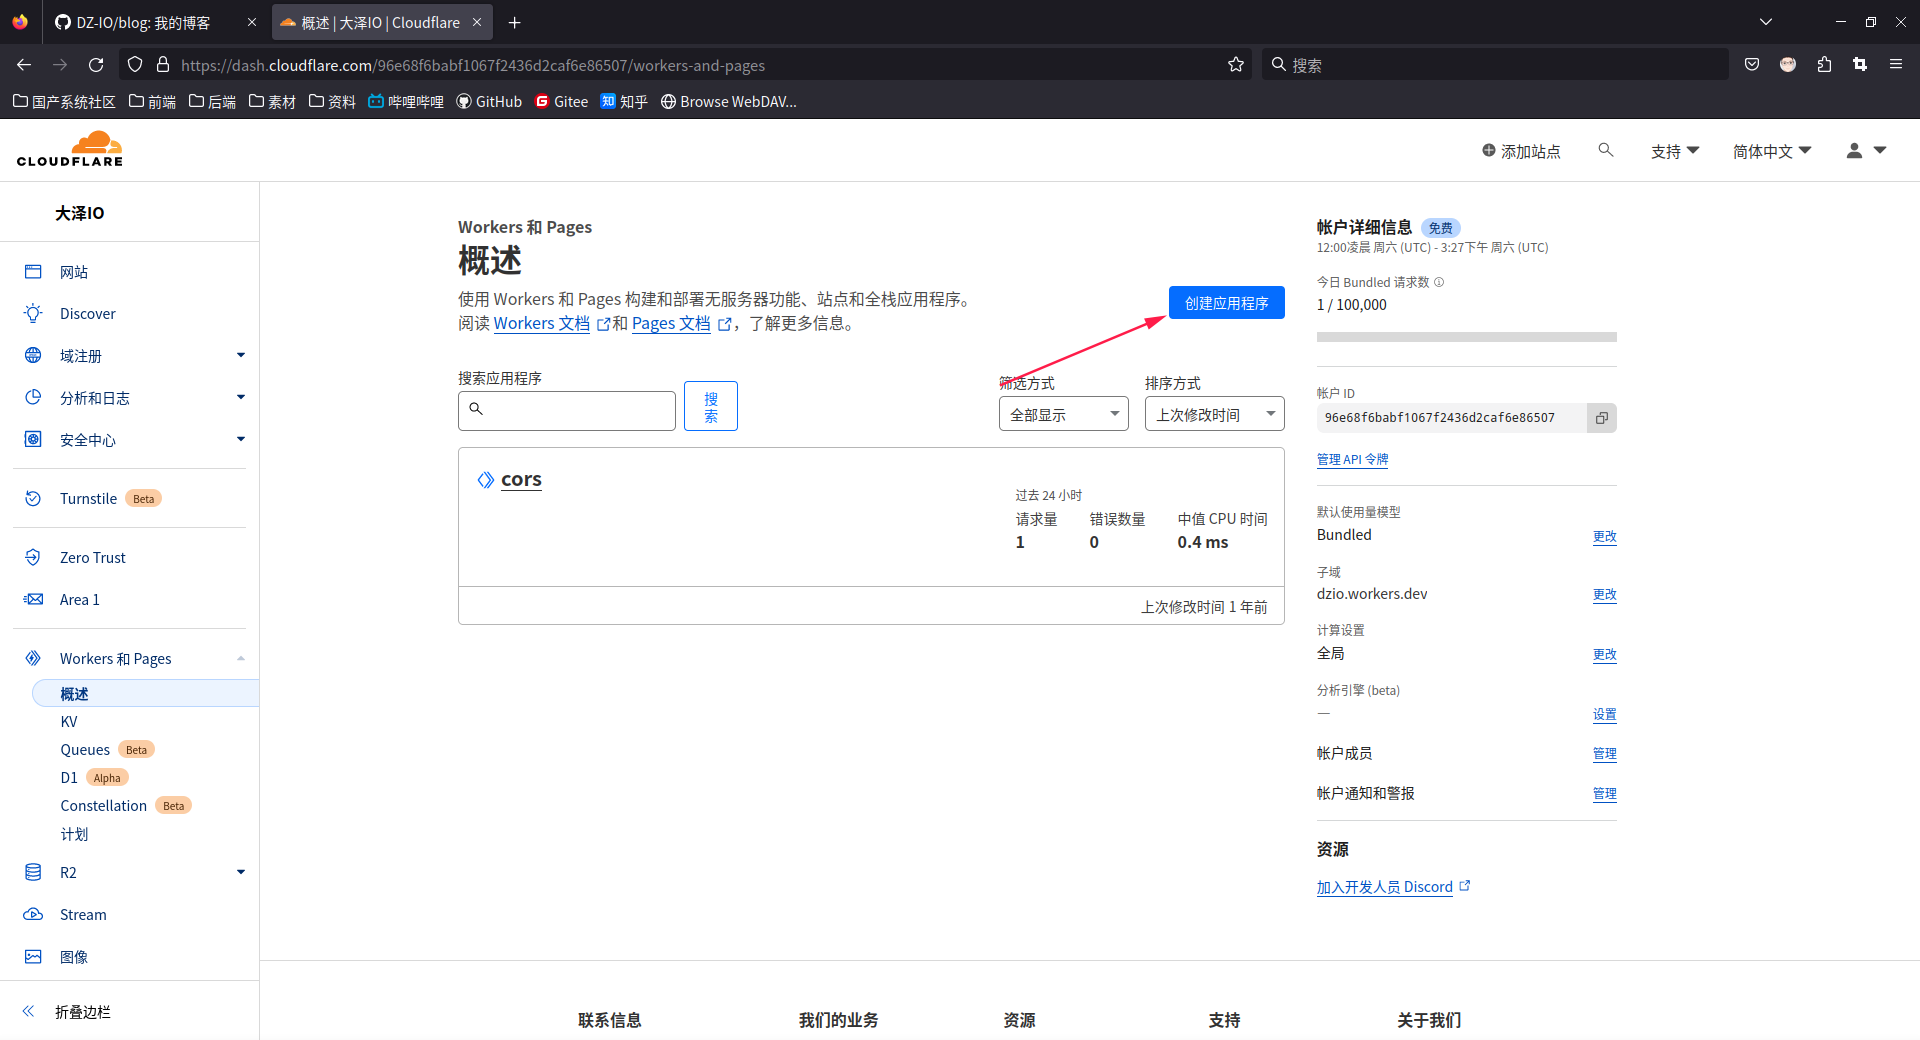Open Turnstile from the sidebar

point(88,497)
